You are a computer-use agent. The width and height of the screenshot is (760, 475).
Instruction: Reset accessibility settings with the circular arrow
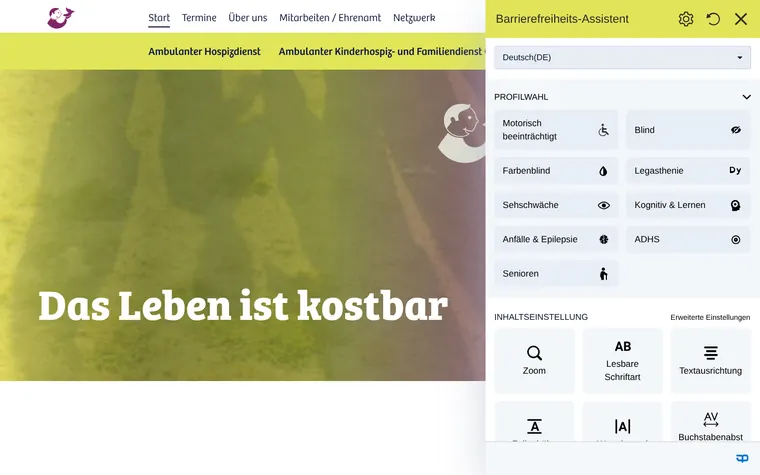[x=713, y=19]
